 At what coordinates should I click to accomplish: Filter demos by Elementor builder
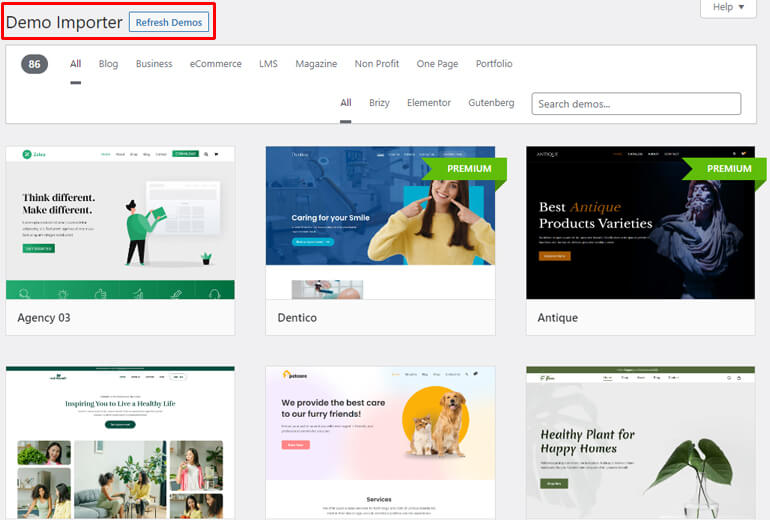pos(429,103)
